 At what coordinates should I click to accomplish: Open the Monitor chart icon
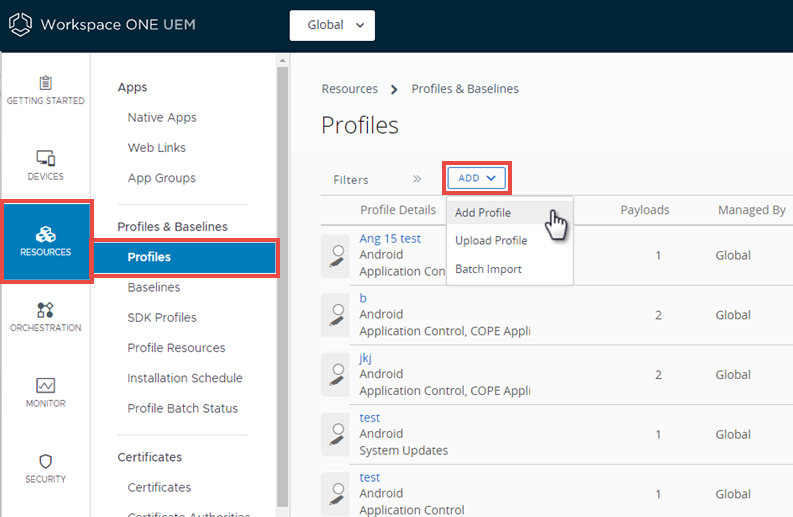(x=46, y=385)
